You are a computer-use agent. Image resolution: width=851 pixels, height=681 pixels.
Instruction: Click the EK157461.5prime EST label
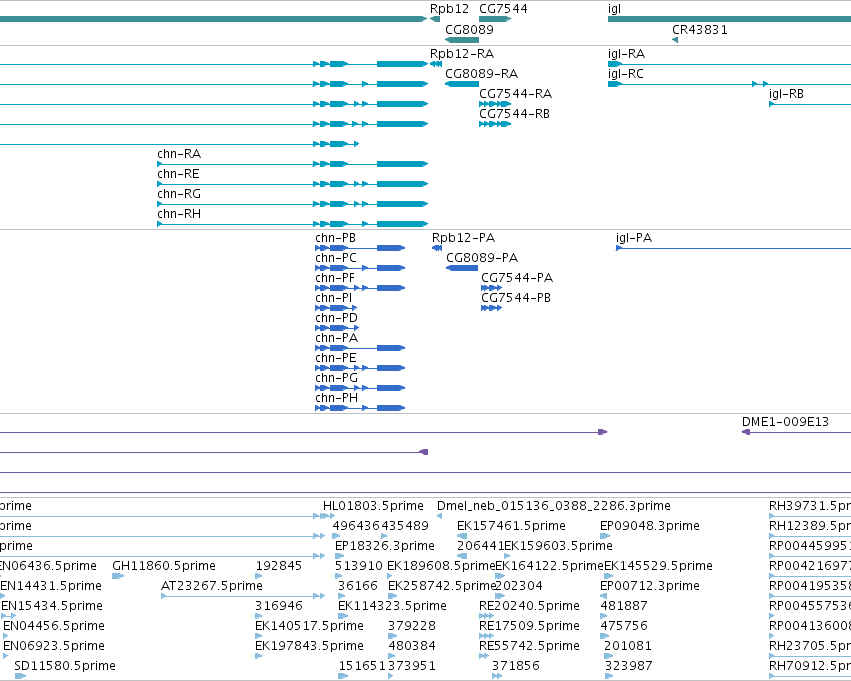(x=511, y=526)
